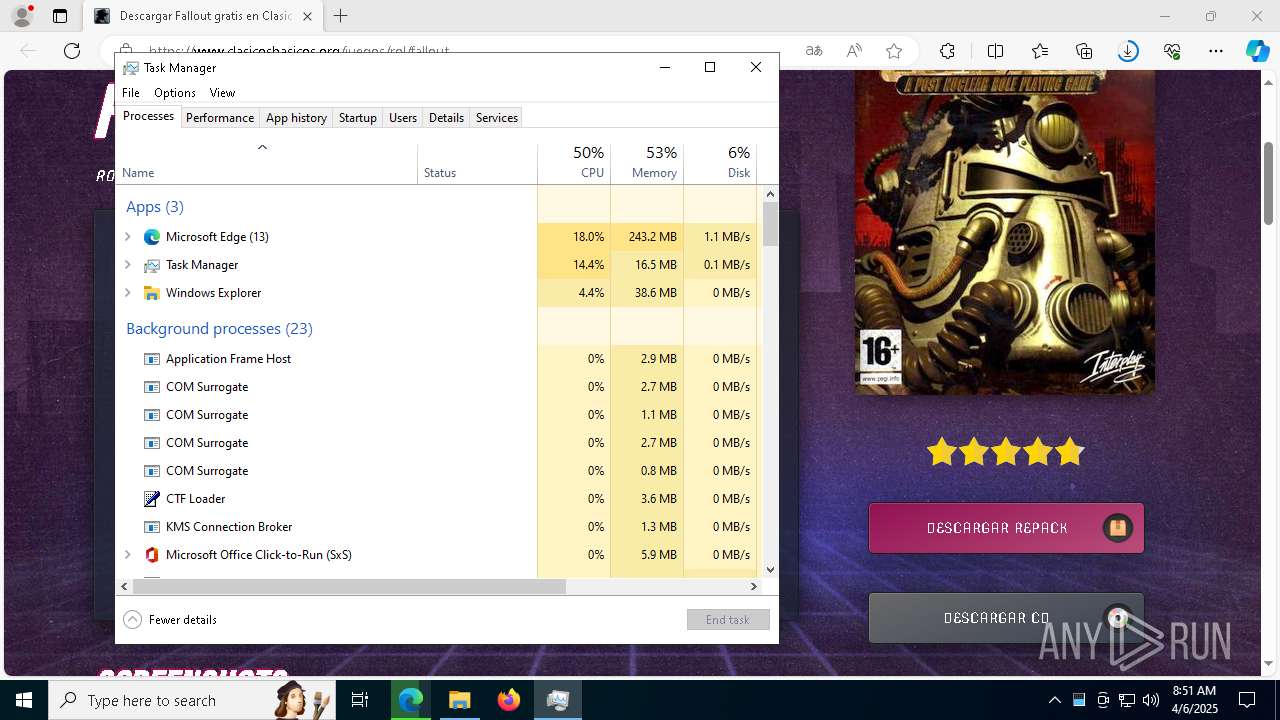Click Task Manager horizontal scrollbar thumb
The width and height of the screenshot is (1280, 720).
tap(349, 586)
